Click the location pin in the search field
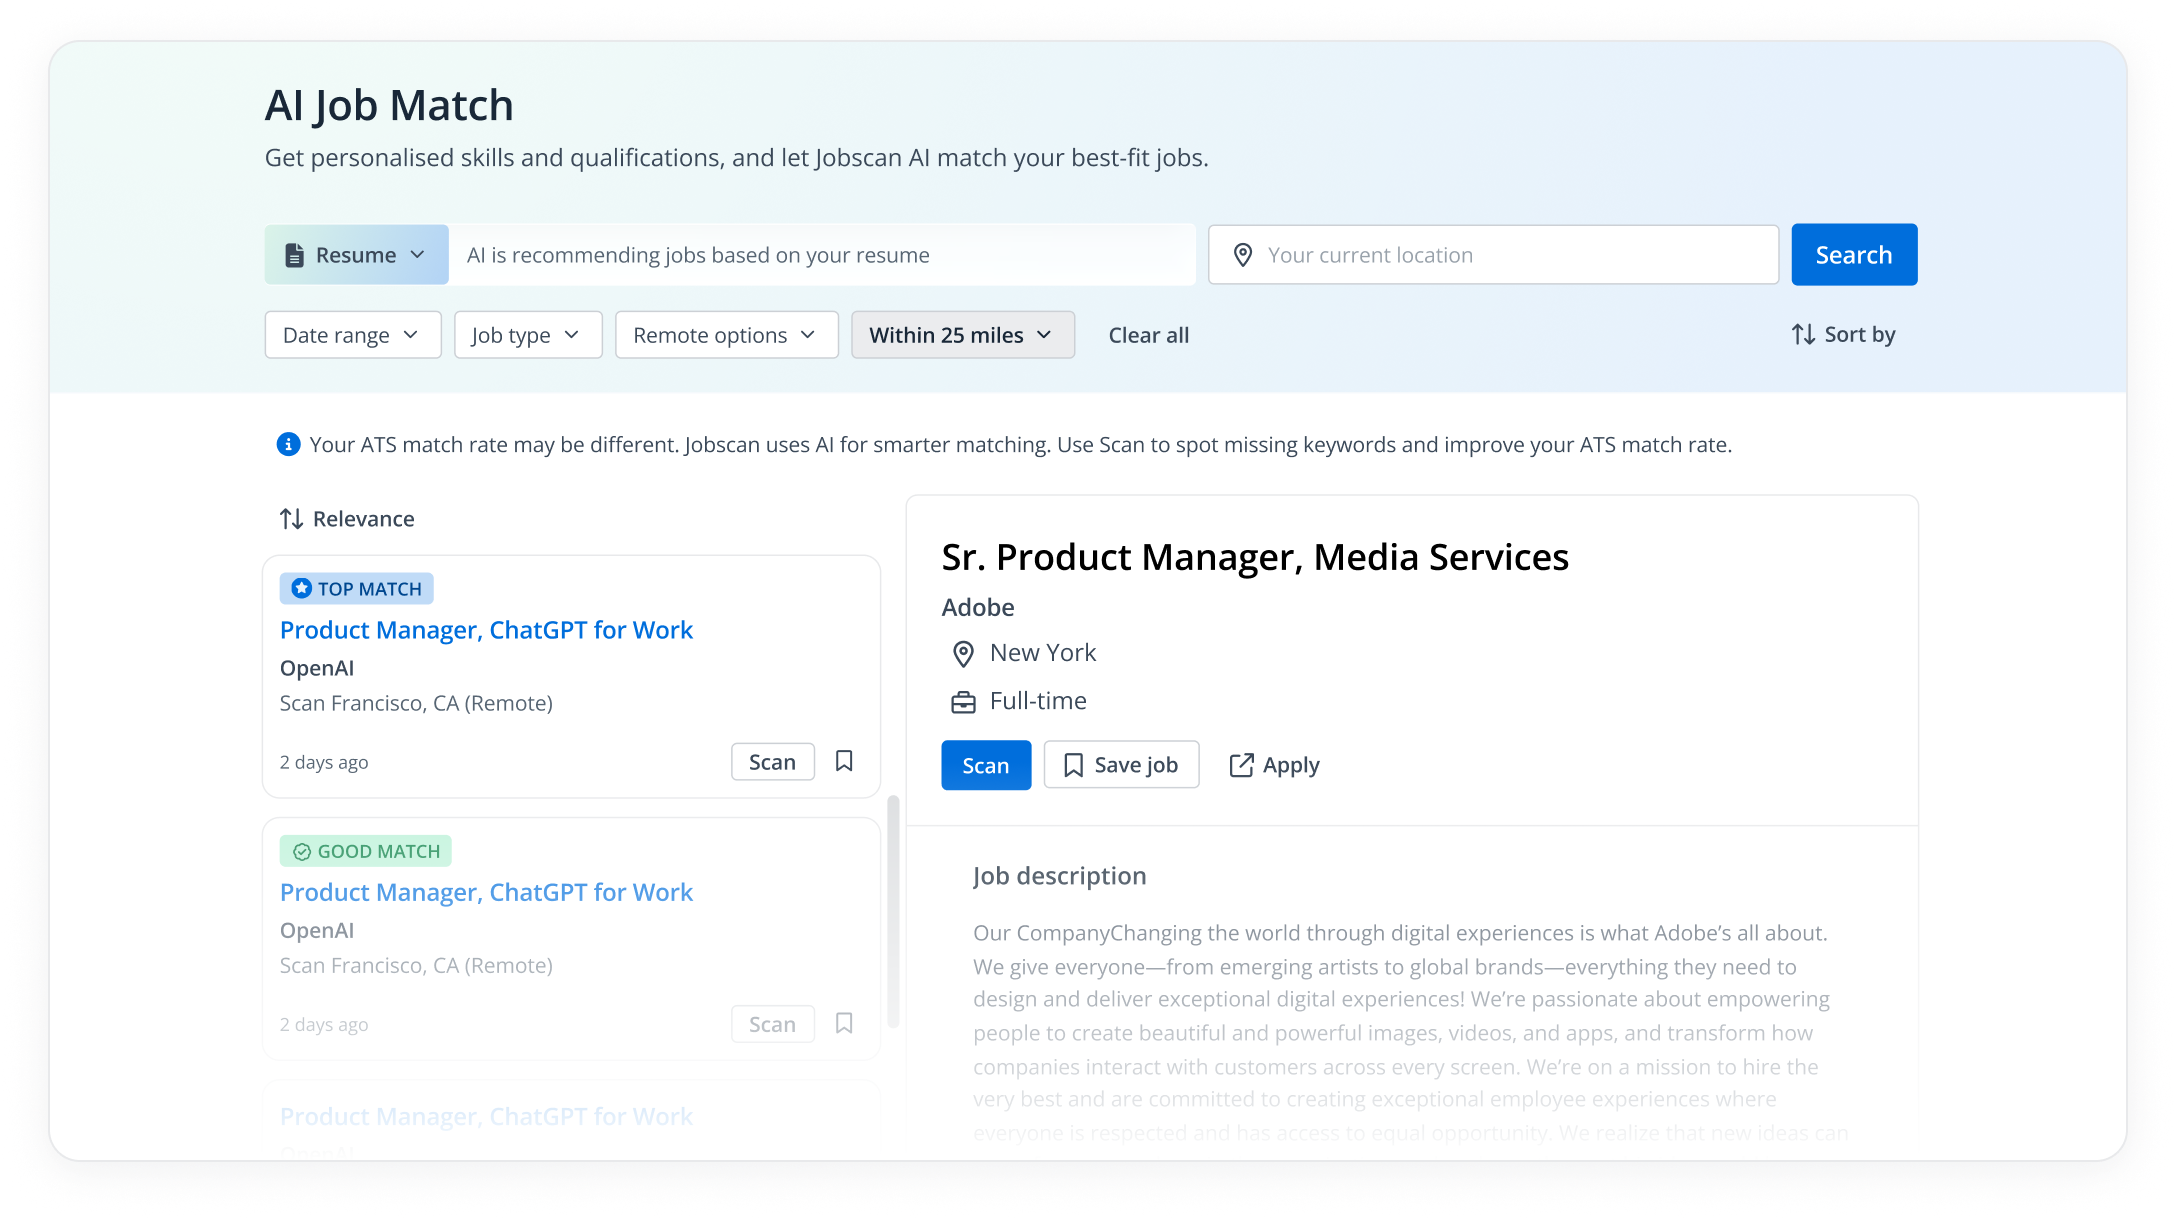Viewport: 2176px width, 1218px height. point(1243,255)
